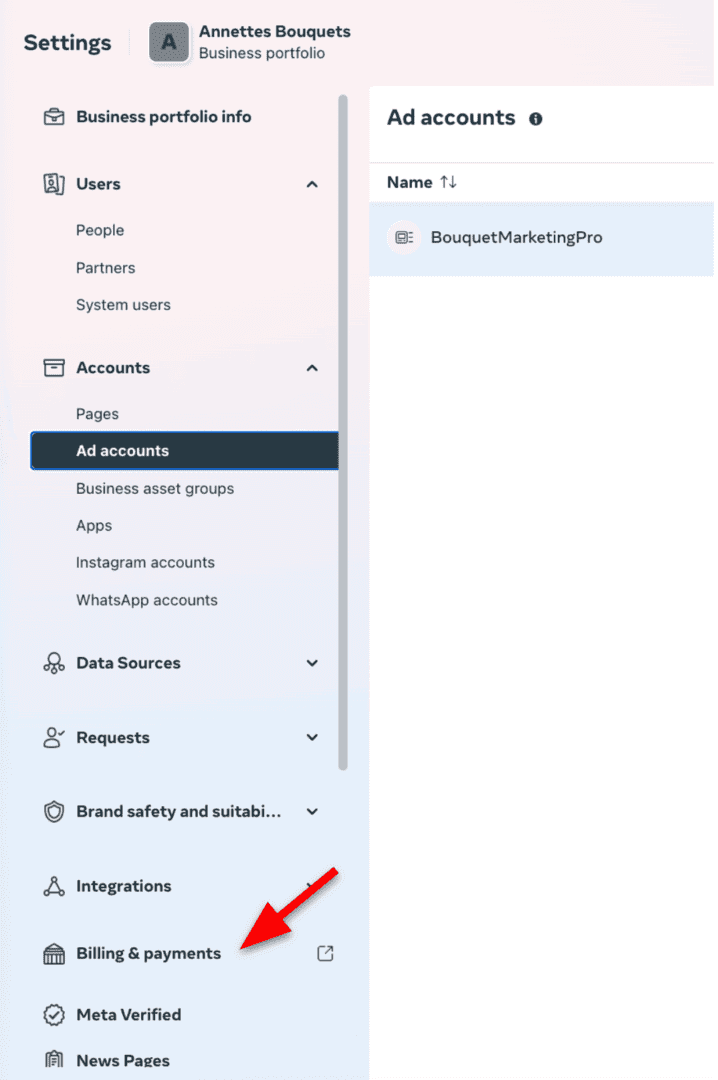Expand the Data Sources section
Image resolution: width=718 pixels, height=1080 pixels.
311,662
